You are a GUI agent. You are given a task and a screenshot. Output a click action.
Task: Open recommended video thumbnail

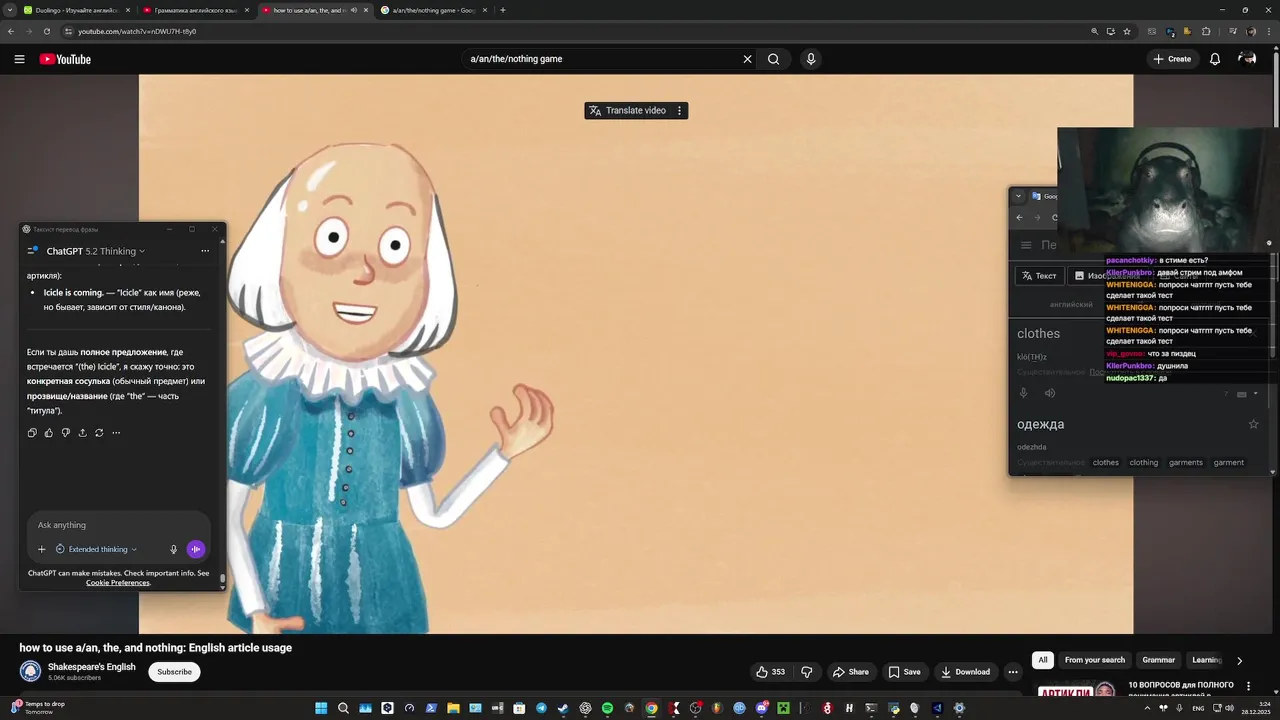[x=1077, y=688]
